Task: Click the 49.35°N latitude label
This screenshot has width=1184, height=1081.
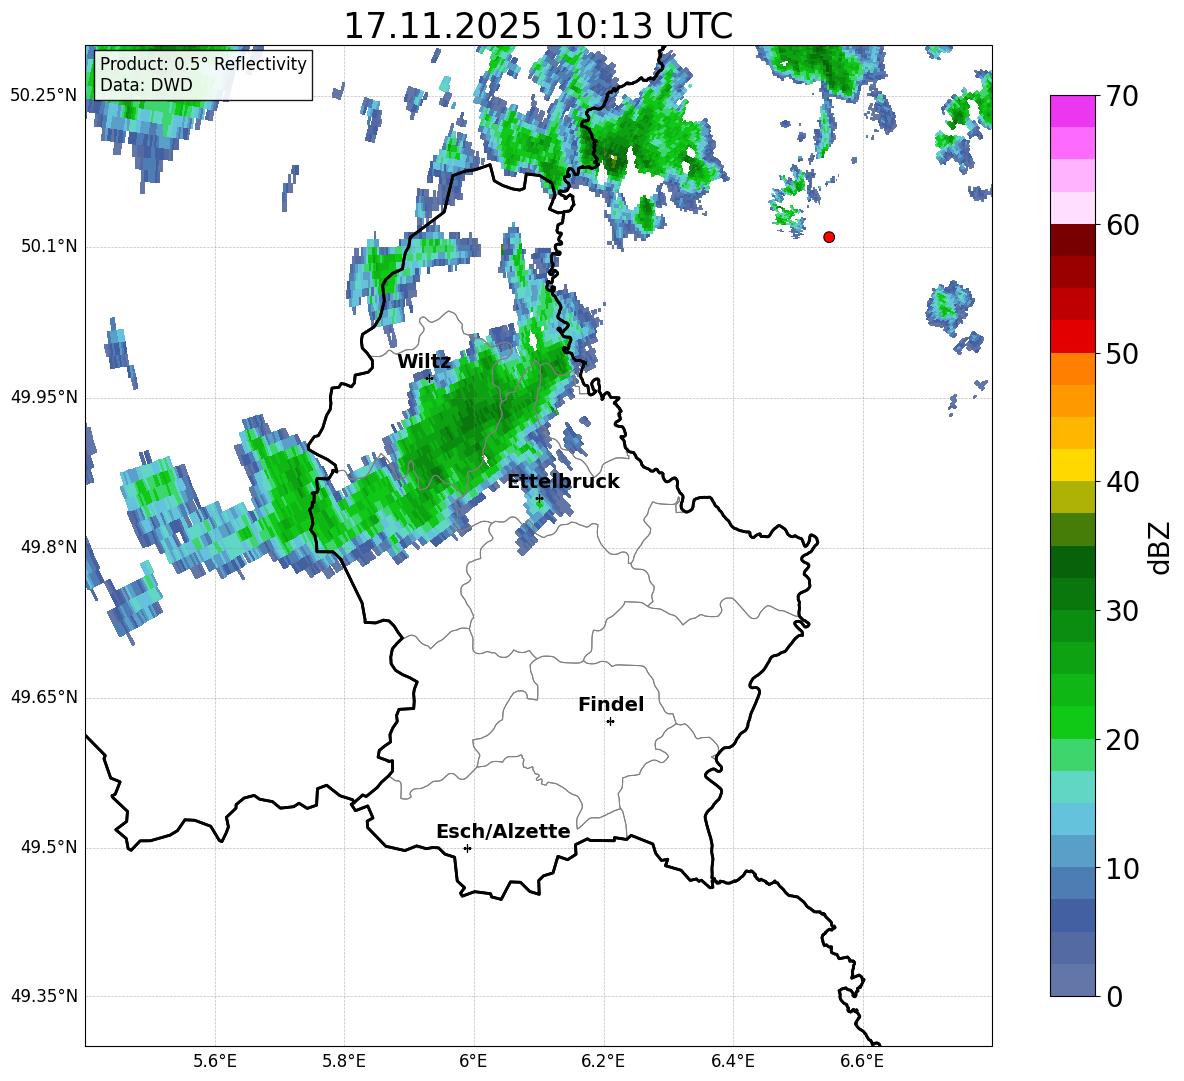Action: [44, 996]
